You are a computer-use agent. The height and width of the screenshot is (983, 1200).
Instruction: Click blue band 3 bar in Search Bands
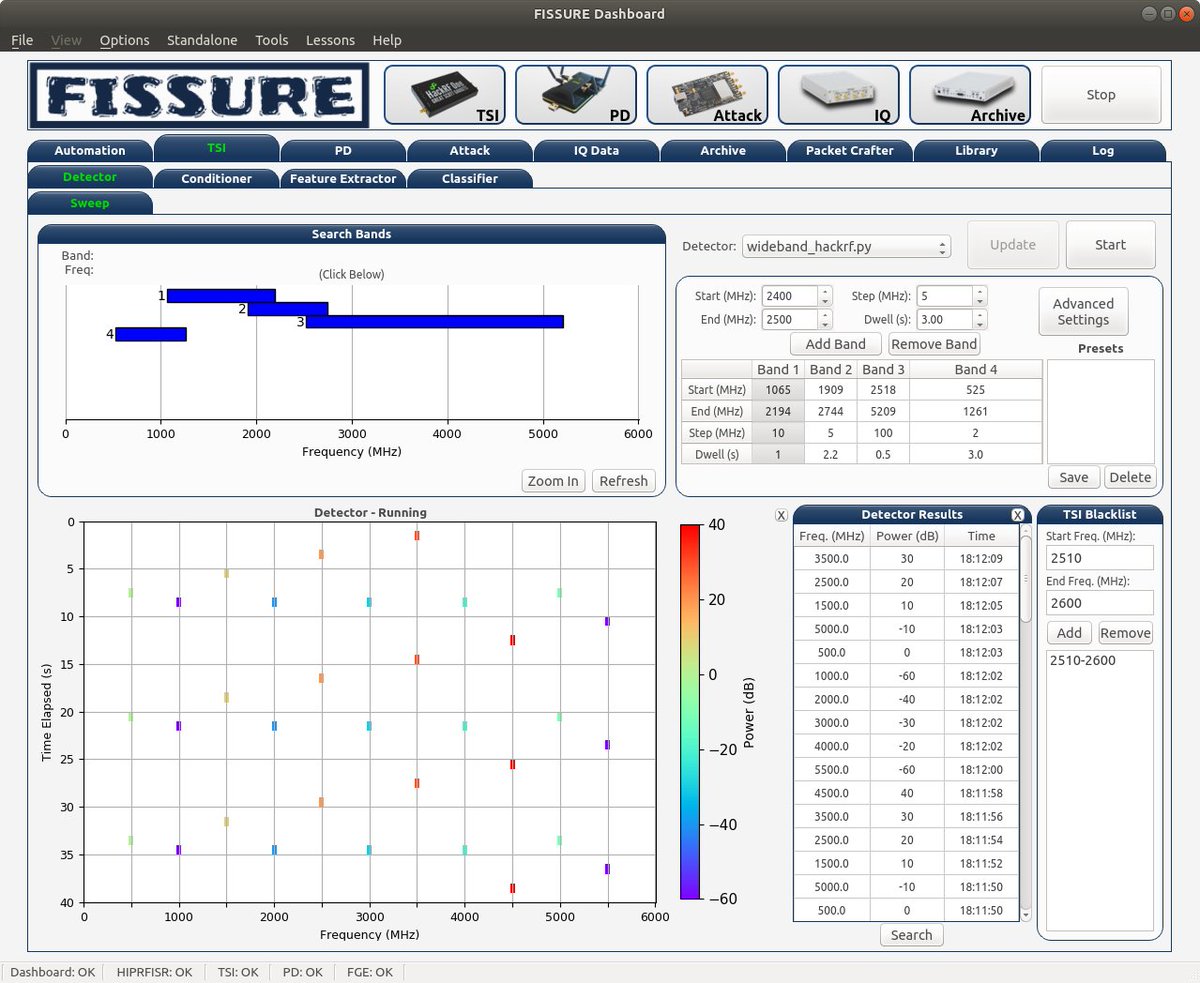coord(435,322)
